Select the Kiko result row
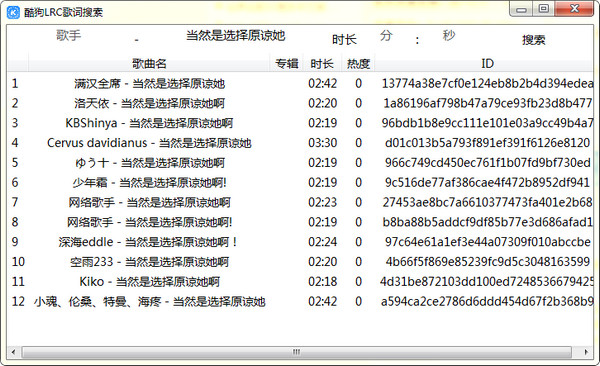This screenshot has height=366, width=600. (300, 282)
